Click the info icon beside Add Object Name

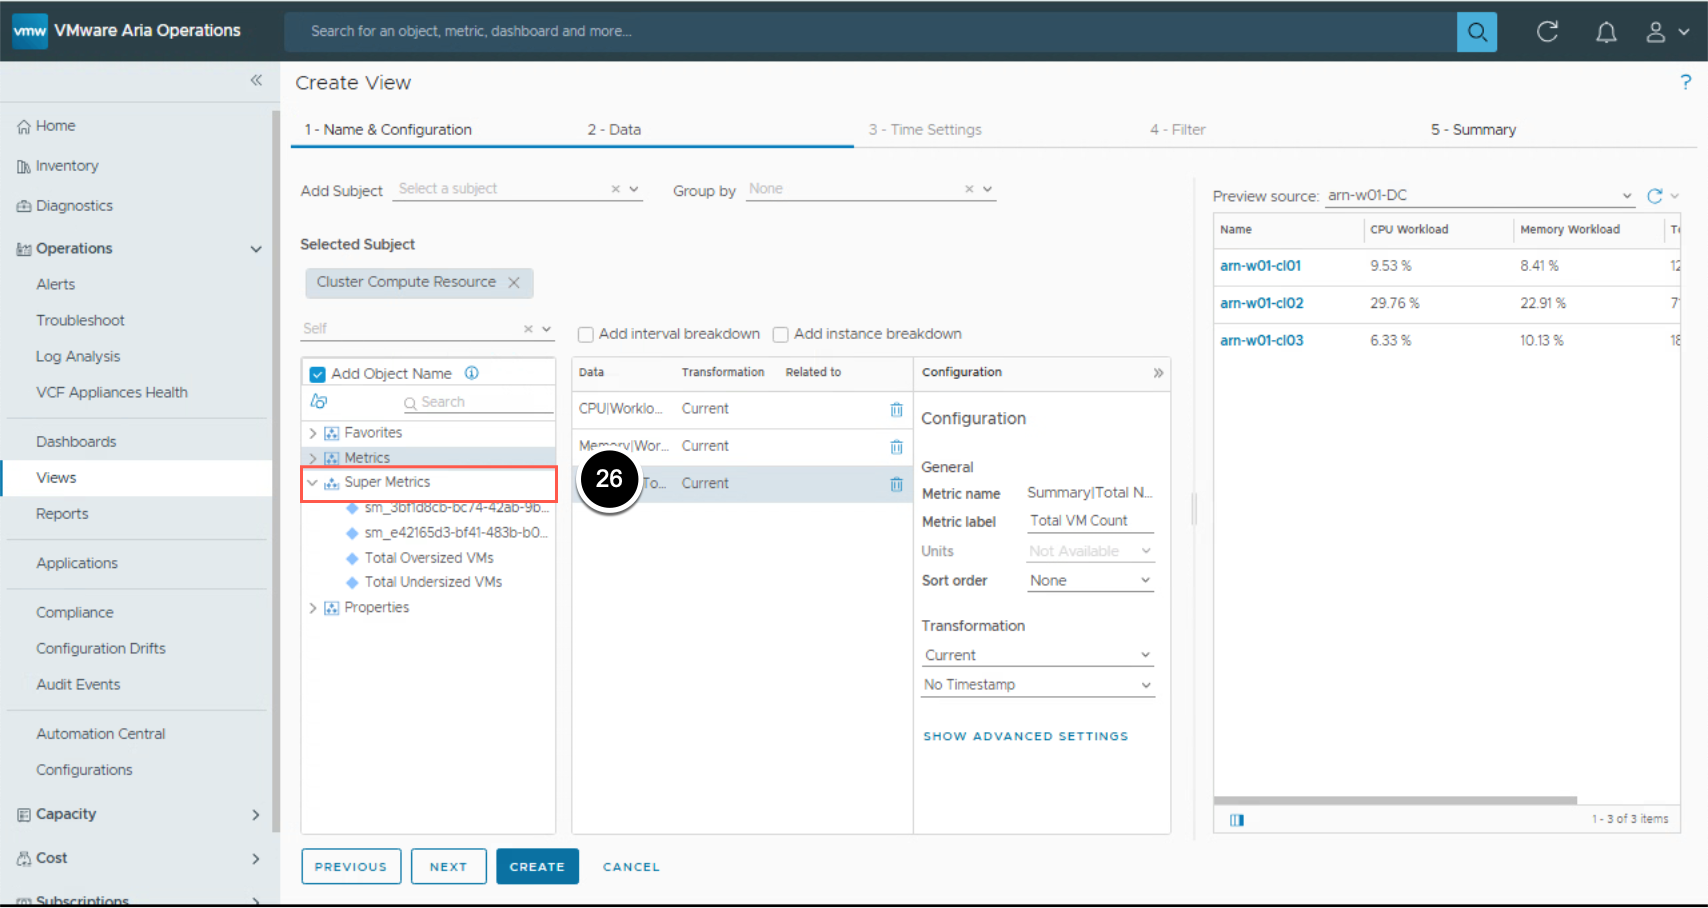[x=472, y=373]
